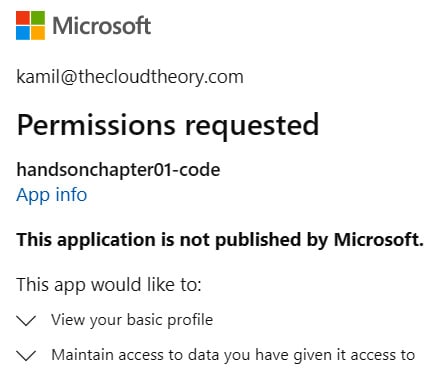Select the Maintain access to data permission text
The width and height of the screenshot is (439, 370).
point(233,355)
